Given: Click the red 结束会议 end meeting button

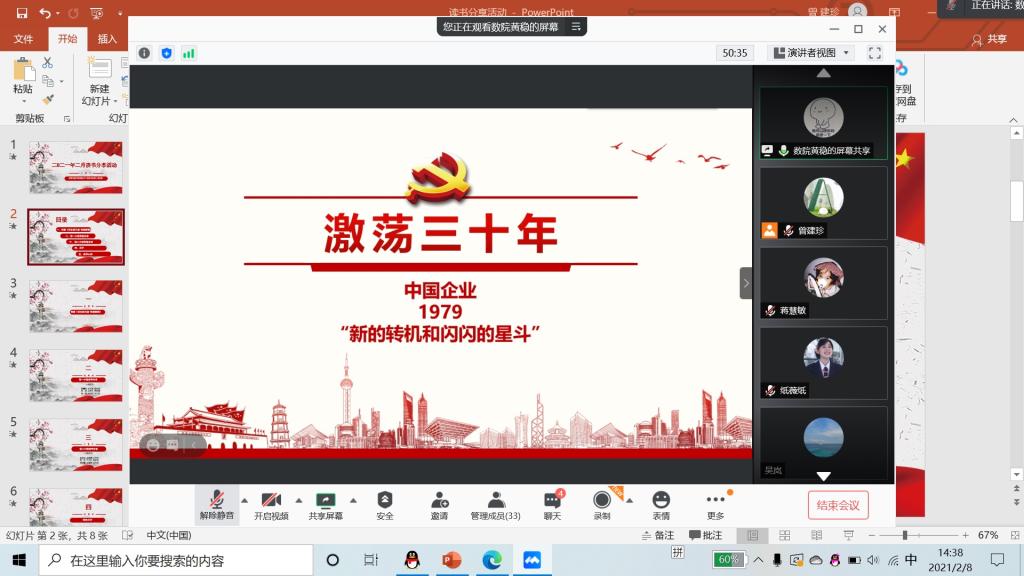Looking at the screenshot, I should click(838, 505).
